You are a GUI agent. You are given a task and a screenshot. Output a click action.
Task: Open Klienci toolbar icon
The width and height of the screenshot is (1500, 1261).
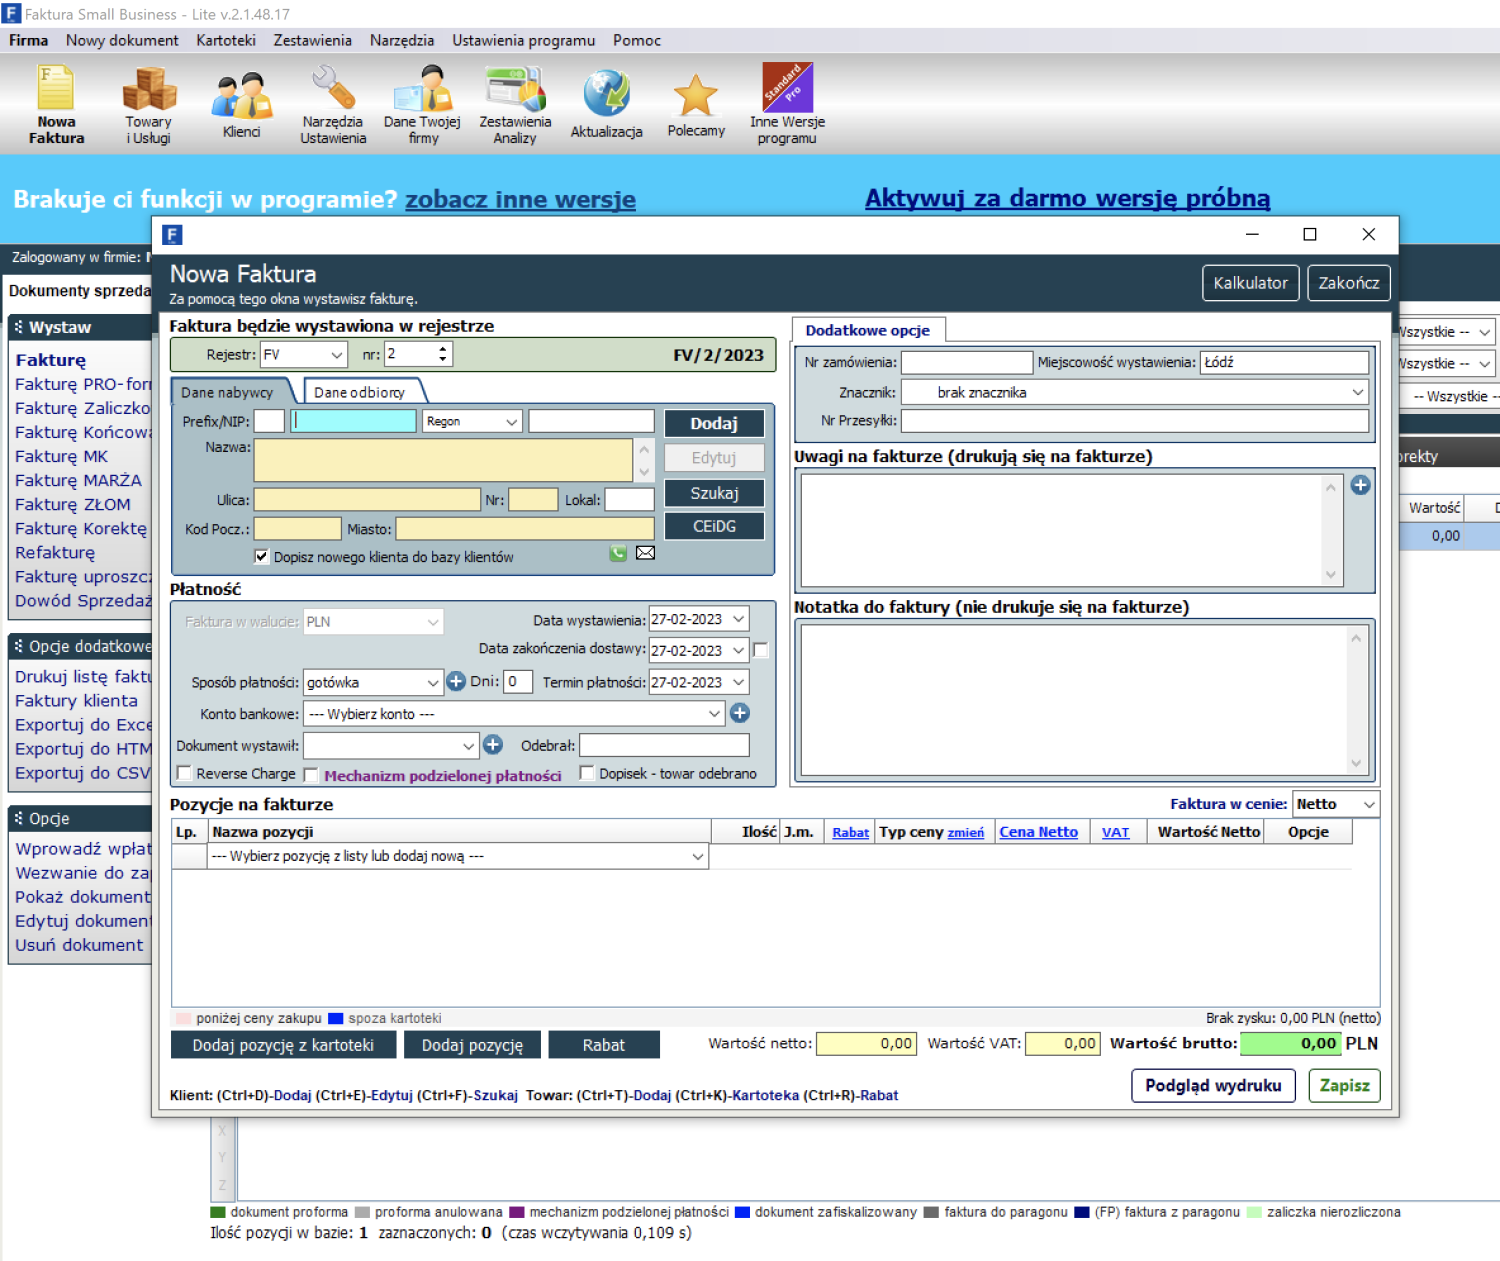click(x=241, y=104)
